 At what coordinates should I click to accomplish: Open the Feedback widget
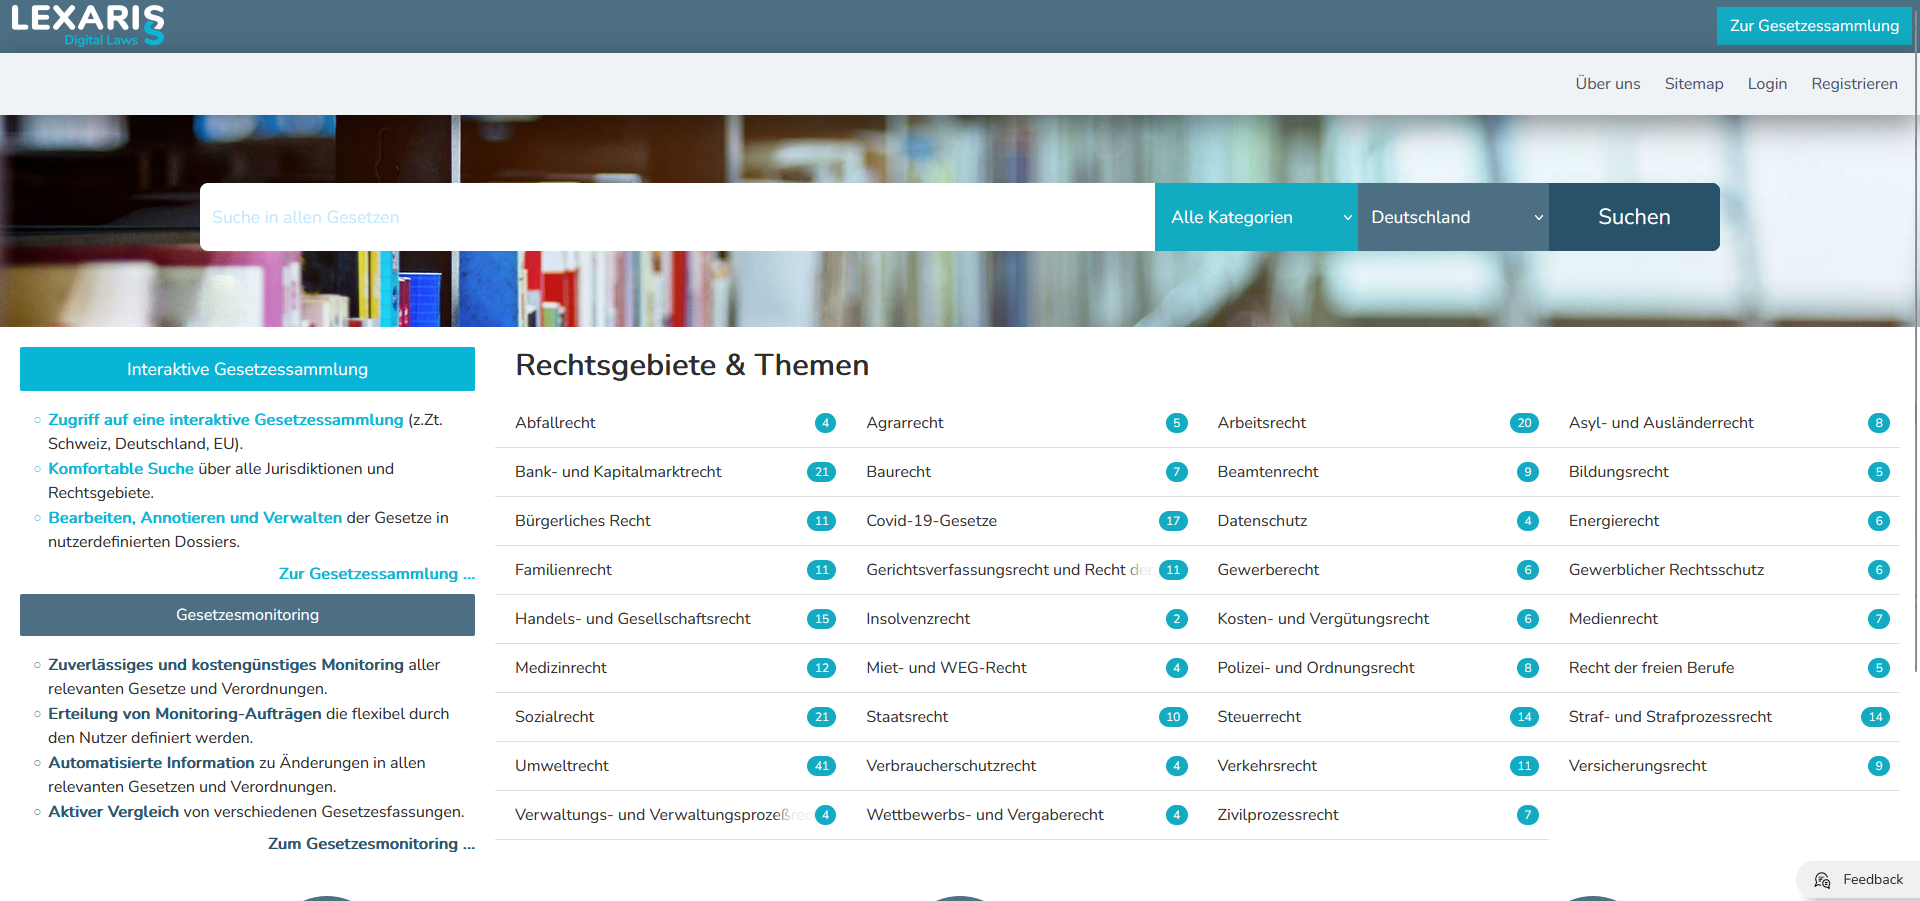click(1858, 880)
